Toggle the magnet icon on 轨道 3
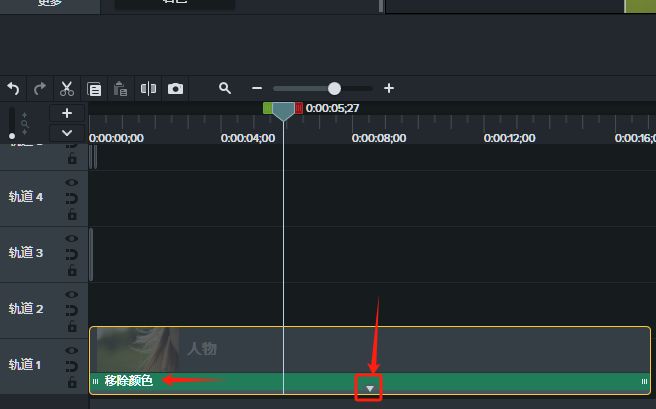The width and height of the screenshot is (656, 409). point(72,254)
